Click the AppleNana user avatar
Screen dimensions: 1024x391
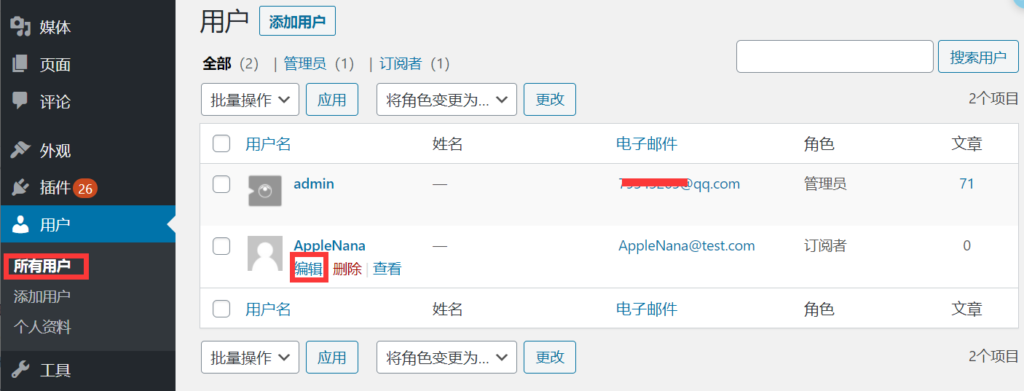tap(264, 253)
